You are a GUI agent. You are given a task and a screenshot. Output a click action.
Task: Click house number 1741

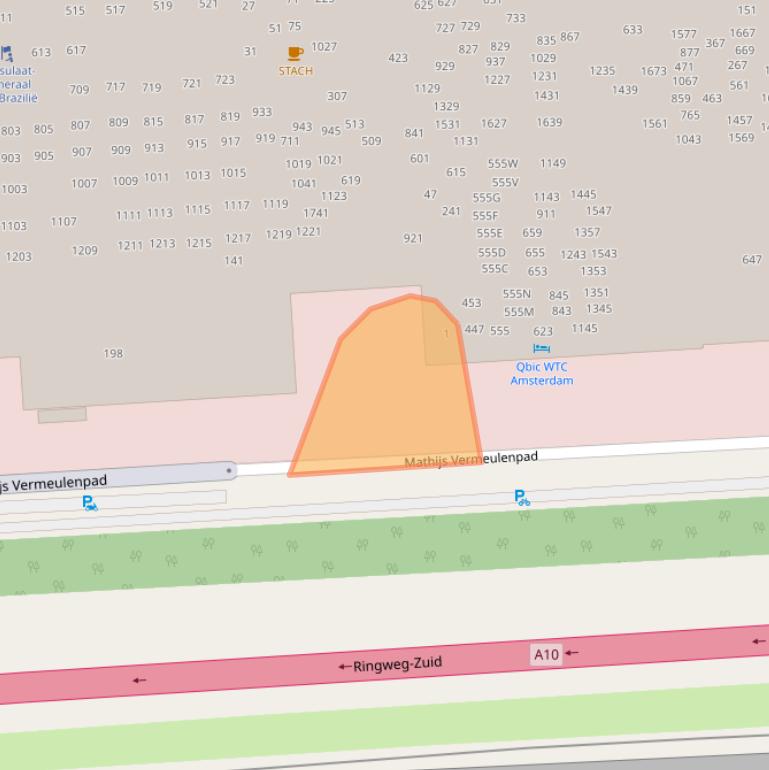tap(315, 213)
